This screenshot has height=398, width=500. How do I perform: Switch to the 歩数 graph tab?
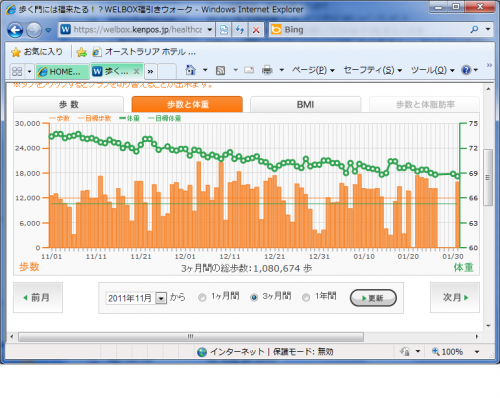tap(68, 105)
